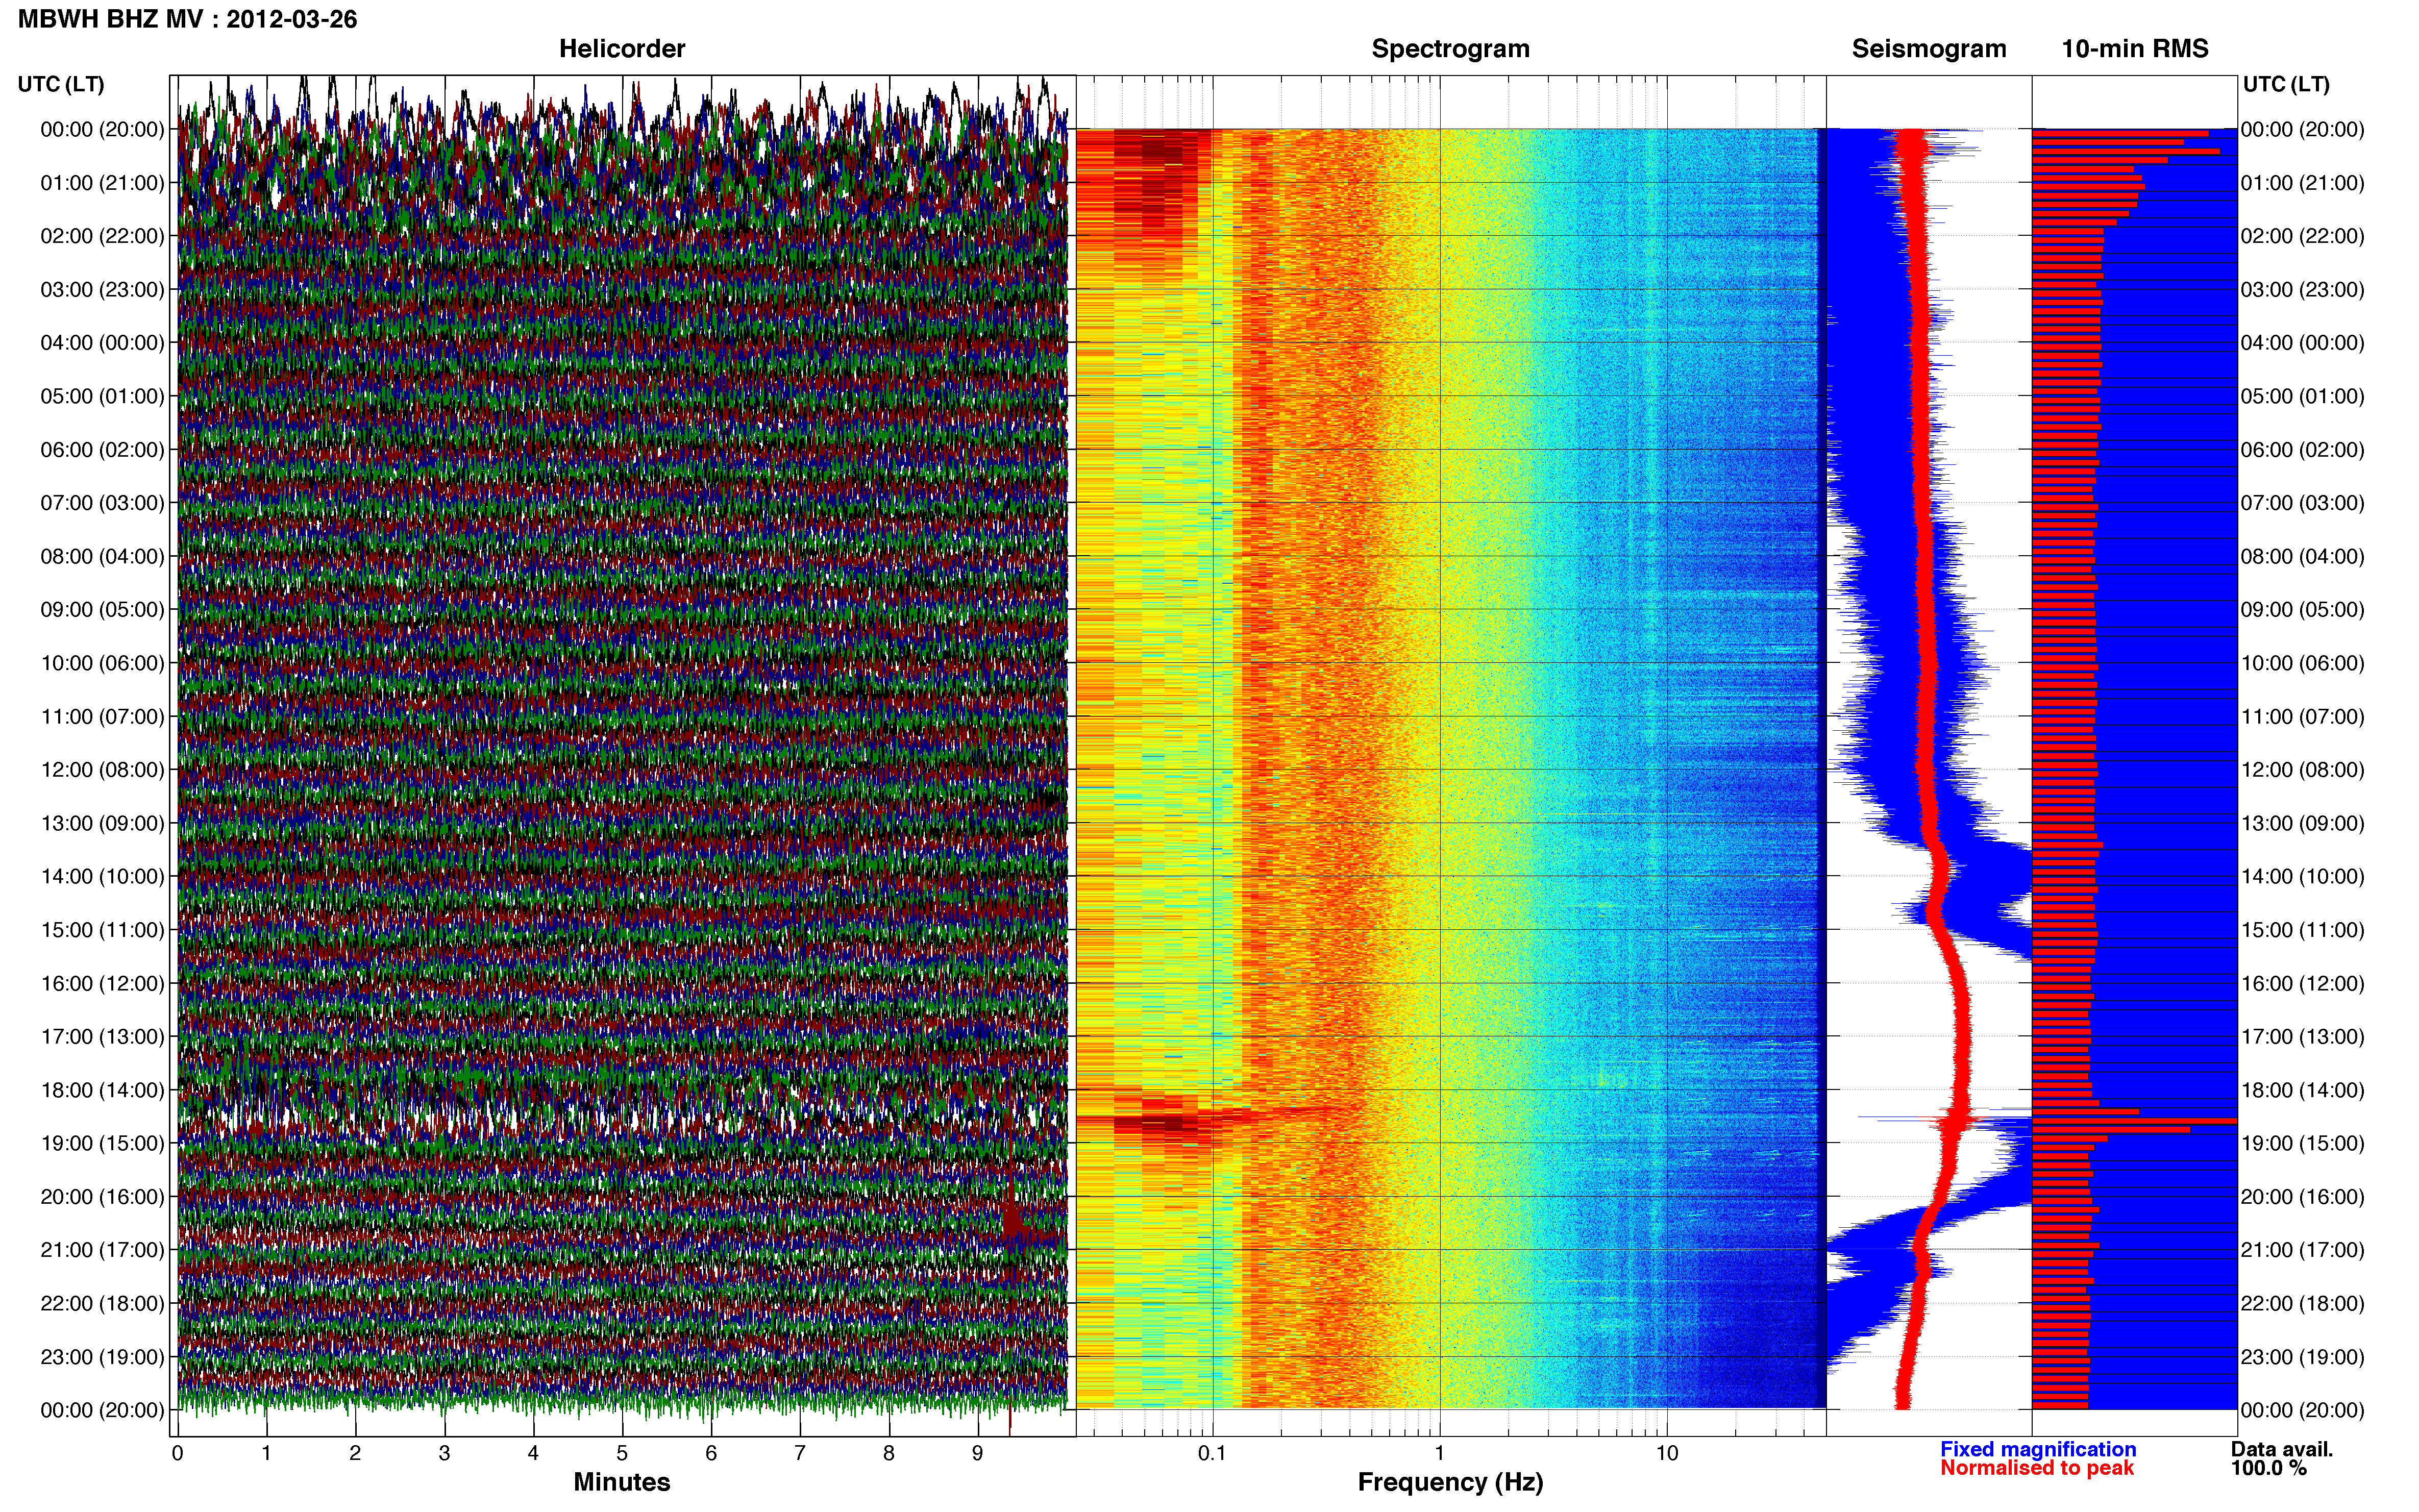Click the '8' tick on the Minutes axis
This screenshot has width=2419, height=1512.
click(889, 1453)
